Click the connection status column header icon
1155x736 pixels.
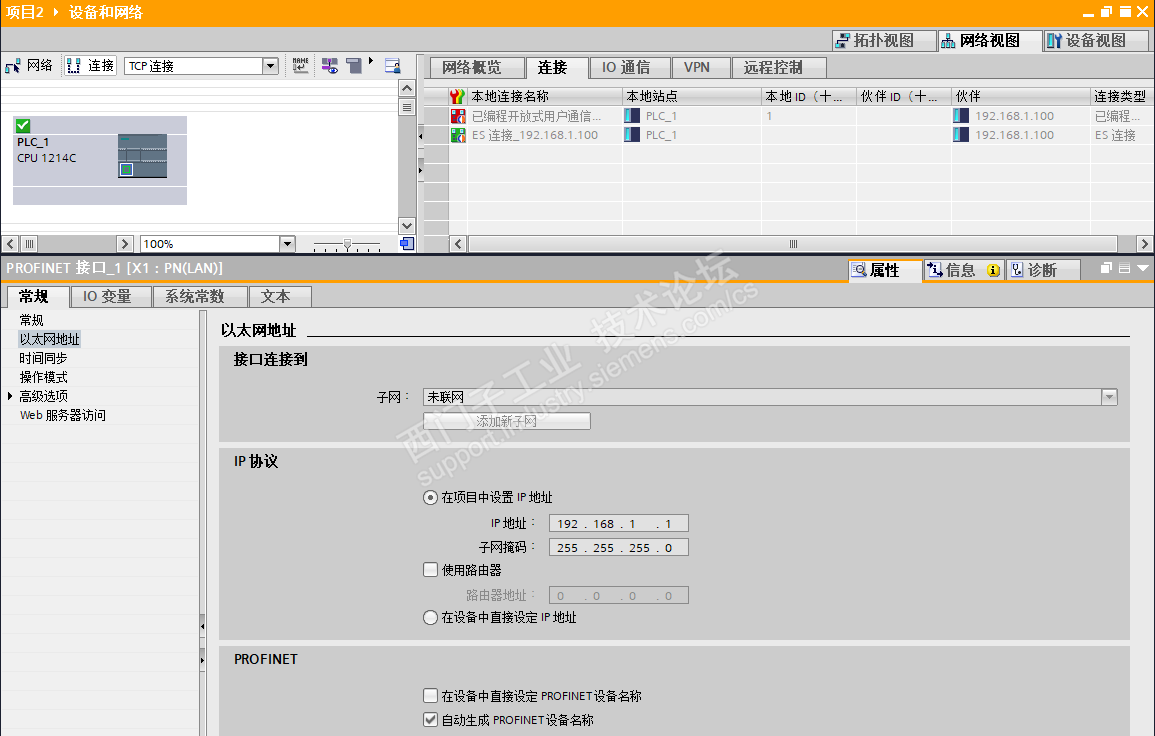[457, 97]
